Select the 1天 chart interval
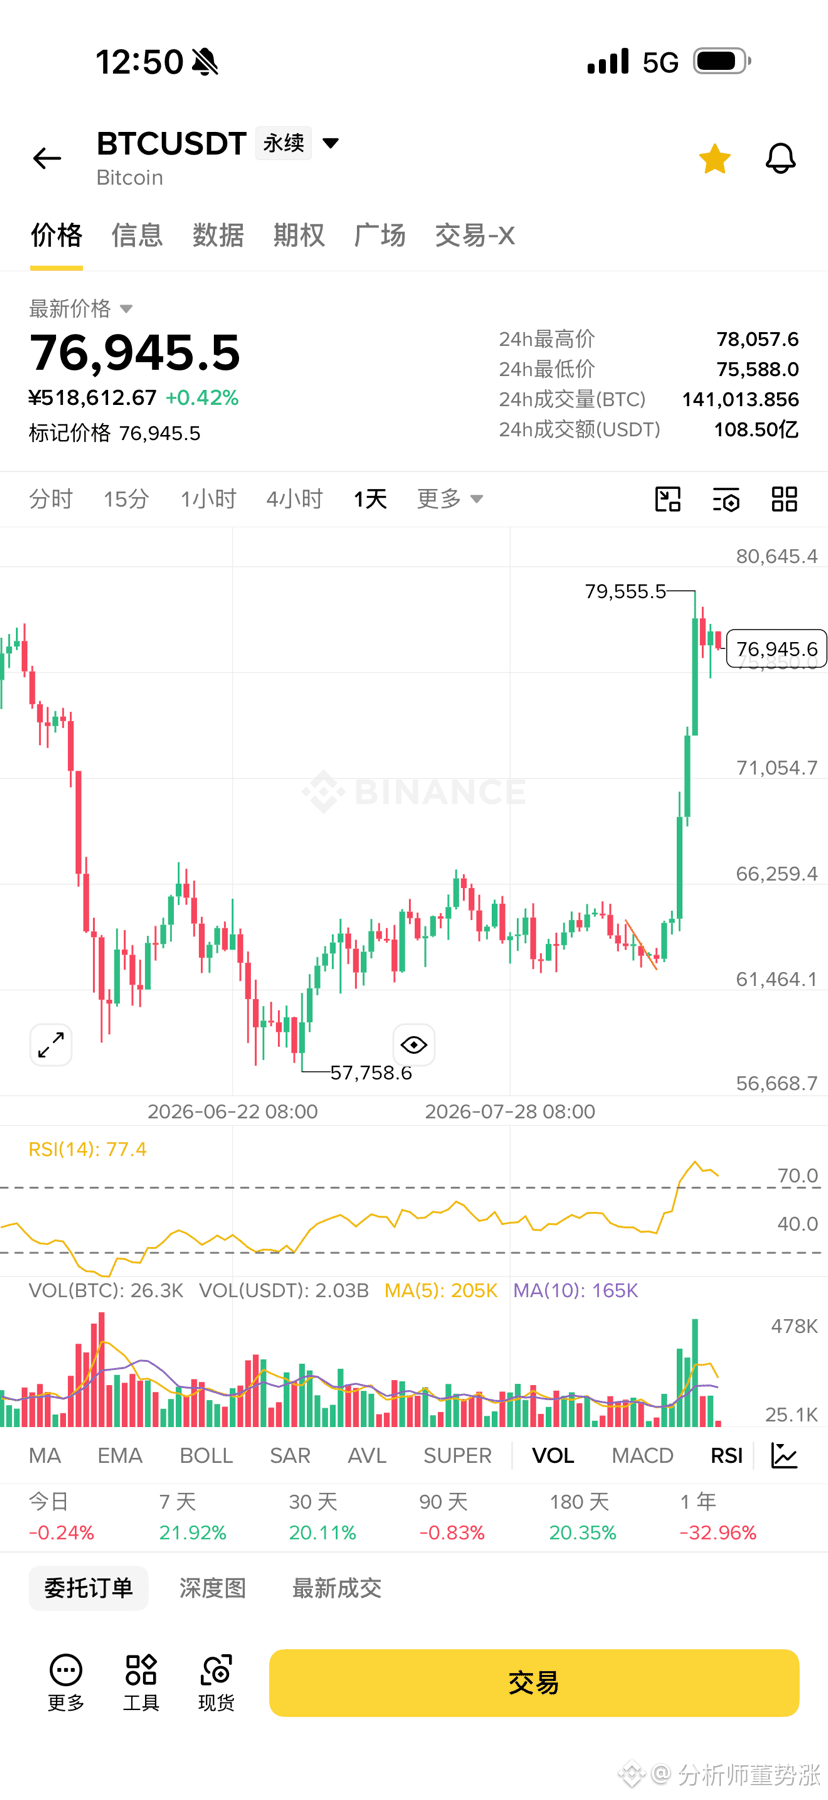The height and width of the screenshot is (1800, 828). pyautogui.click(x=370, y=499)
